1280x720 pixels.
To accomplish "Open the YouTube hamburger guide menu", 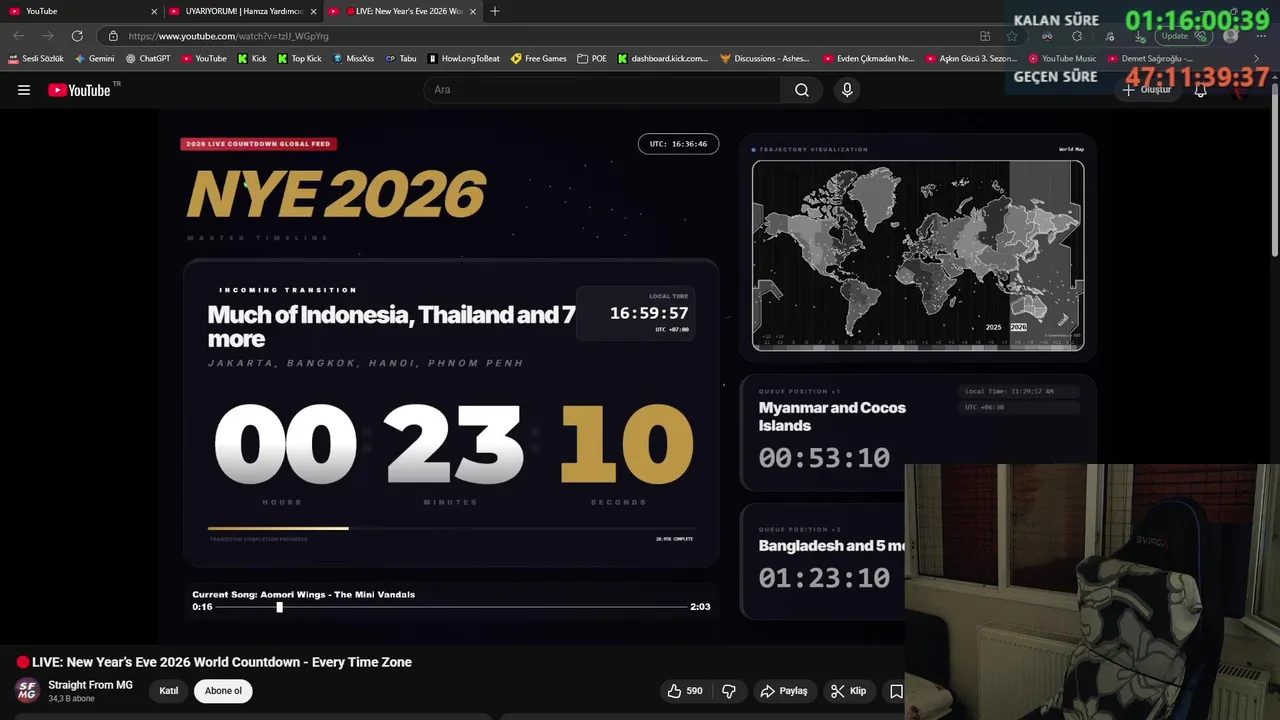I will (24, 90).
